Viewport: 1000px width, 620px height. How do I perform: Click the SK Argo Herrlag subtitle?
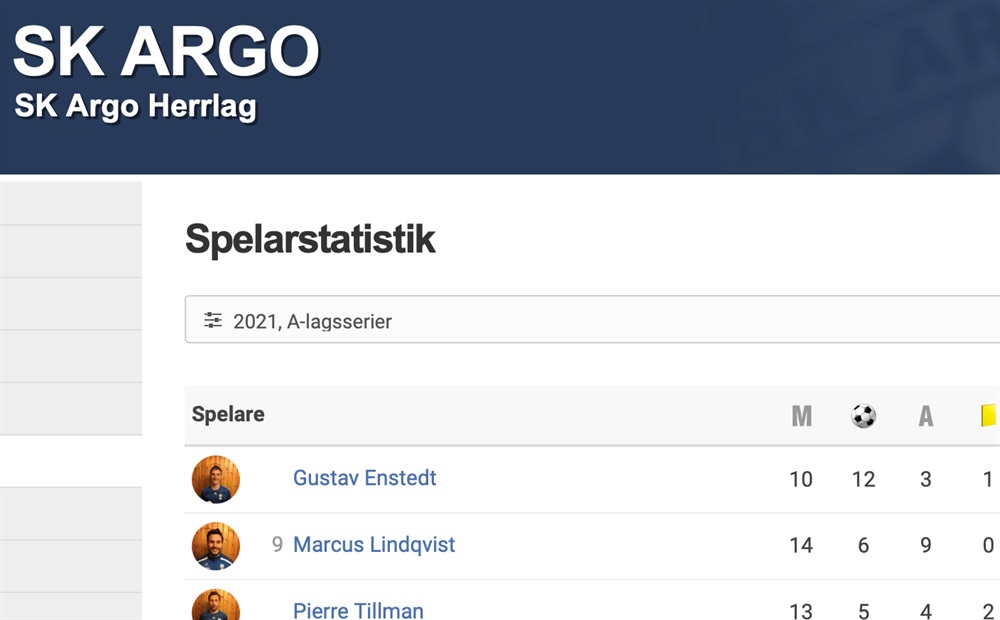pyautogui.click(x=135, y=106)
